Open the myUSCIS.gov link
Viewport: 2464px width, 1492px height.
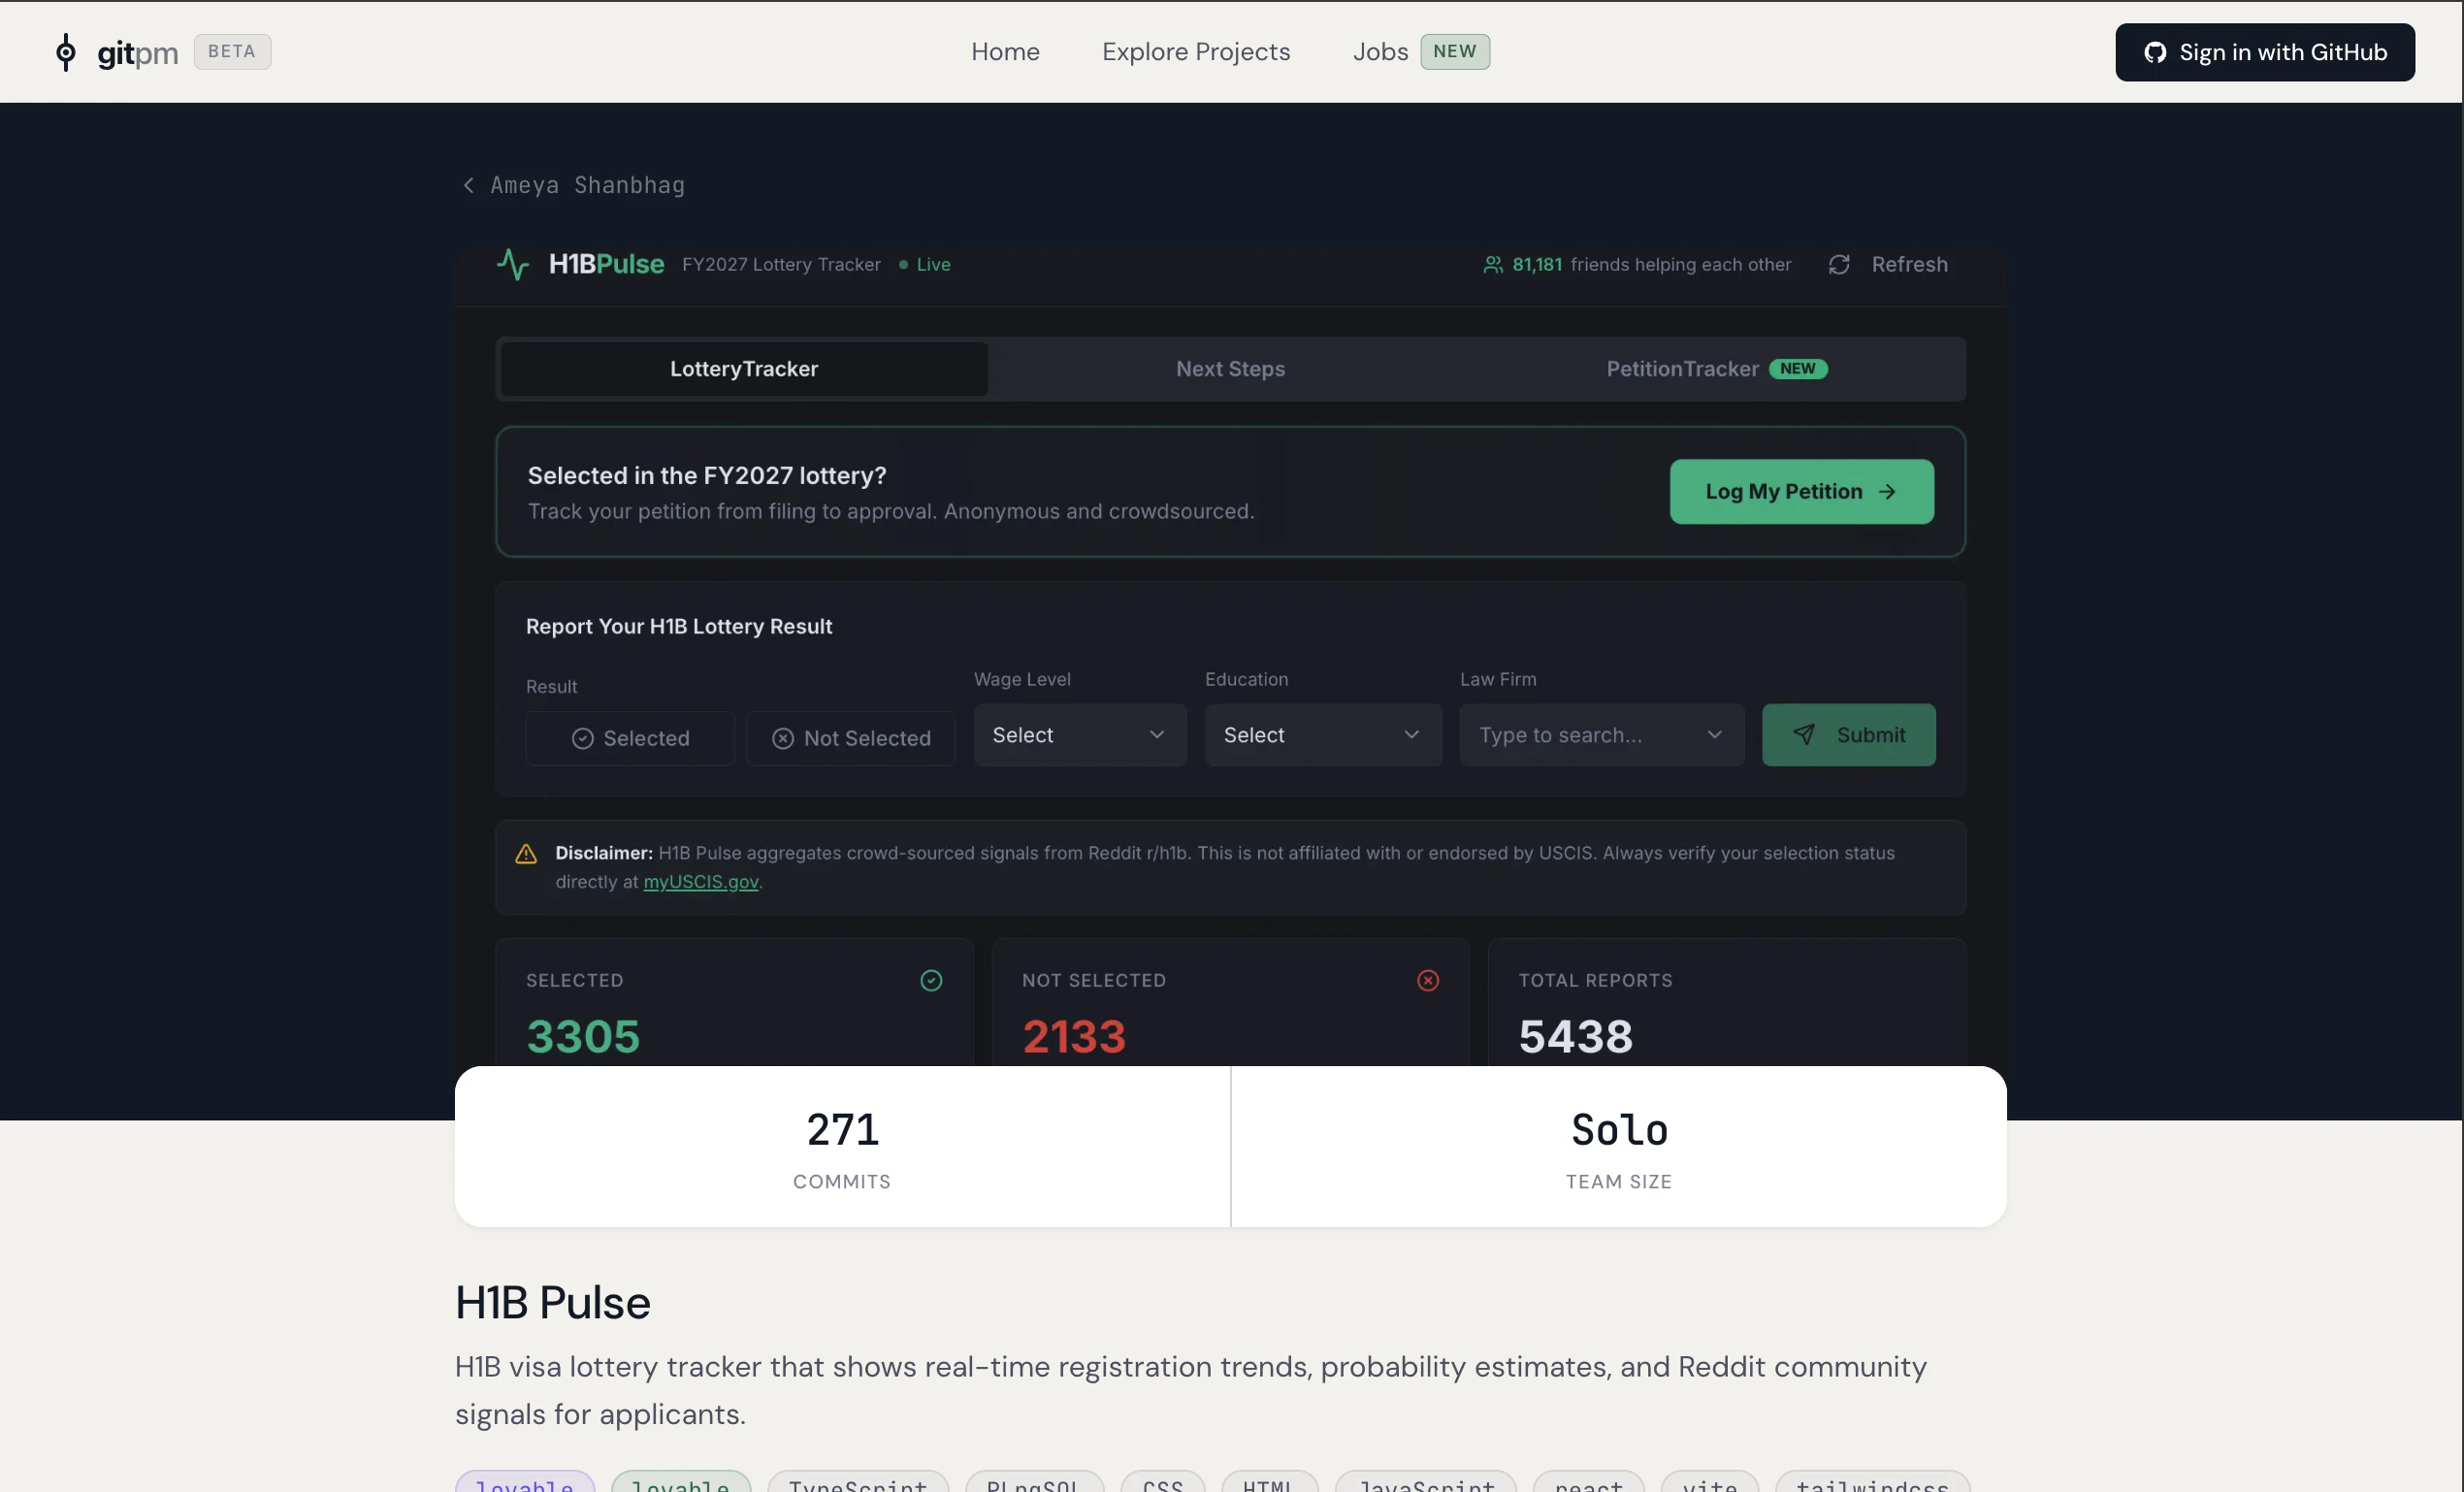[x=700, y=882]
